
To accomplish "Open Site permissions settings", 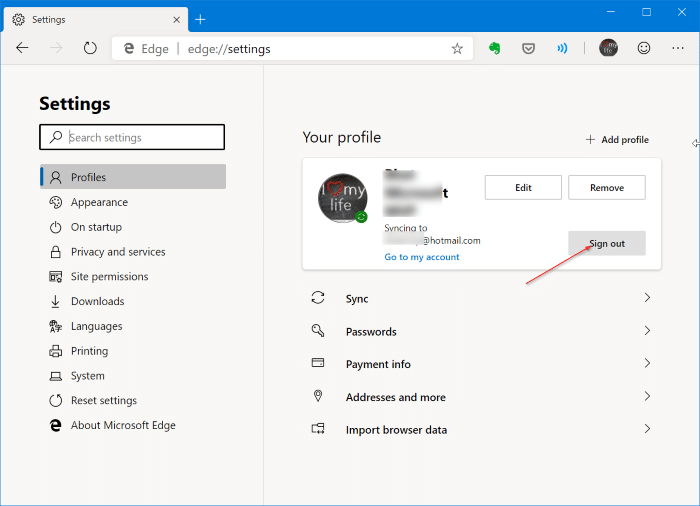I will coord(133,276).
